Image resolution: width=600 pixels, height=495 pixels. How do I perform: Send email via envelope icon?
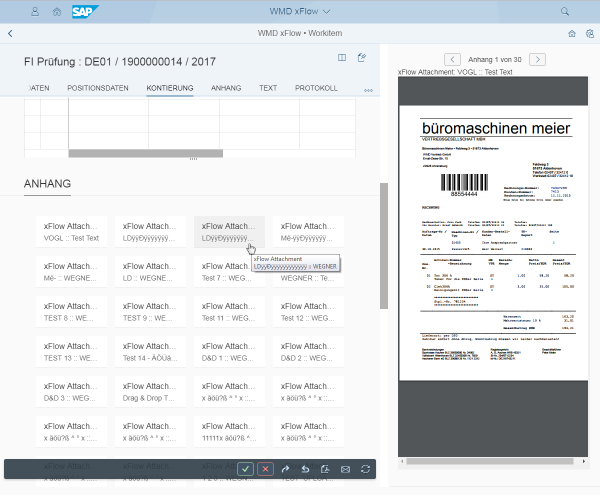coord(345,469)
